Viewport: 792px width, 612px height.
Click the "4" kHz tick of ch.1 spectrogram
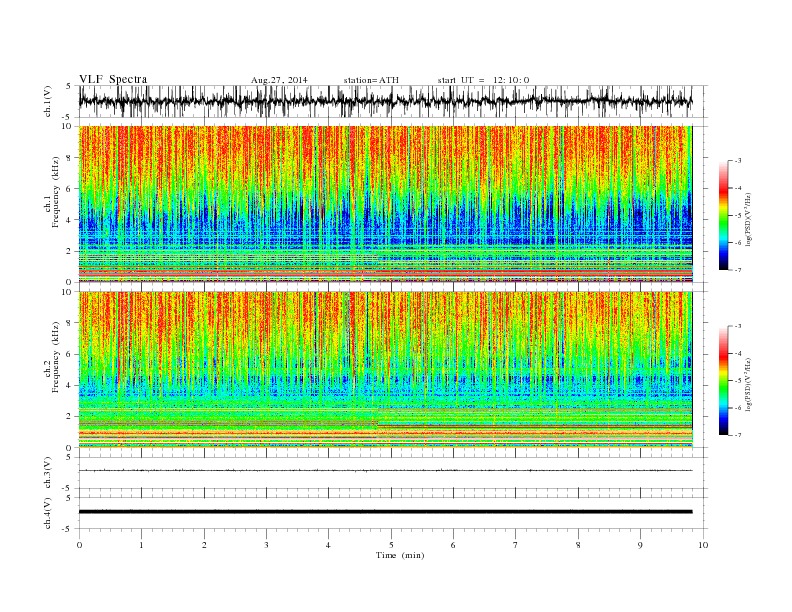[x=69, y=220]
